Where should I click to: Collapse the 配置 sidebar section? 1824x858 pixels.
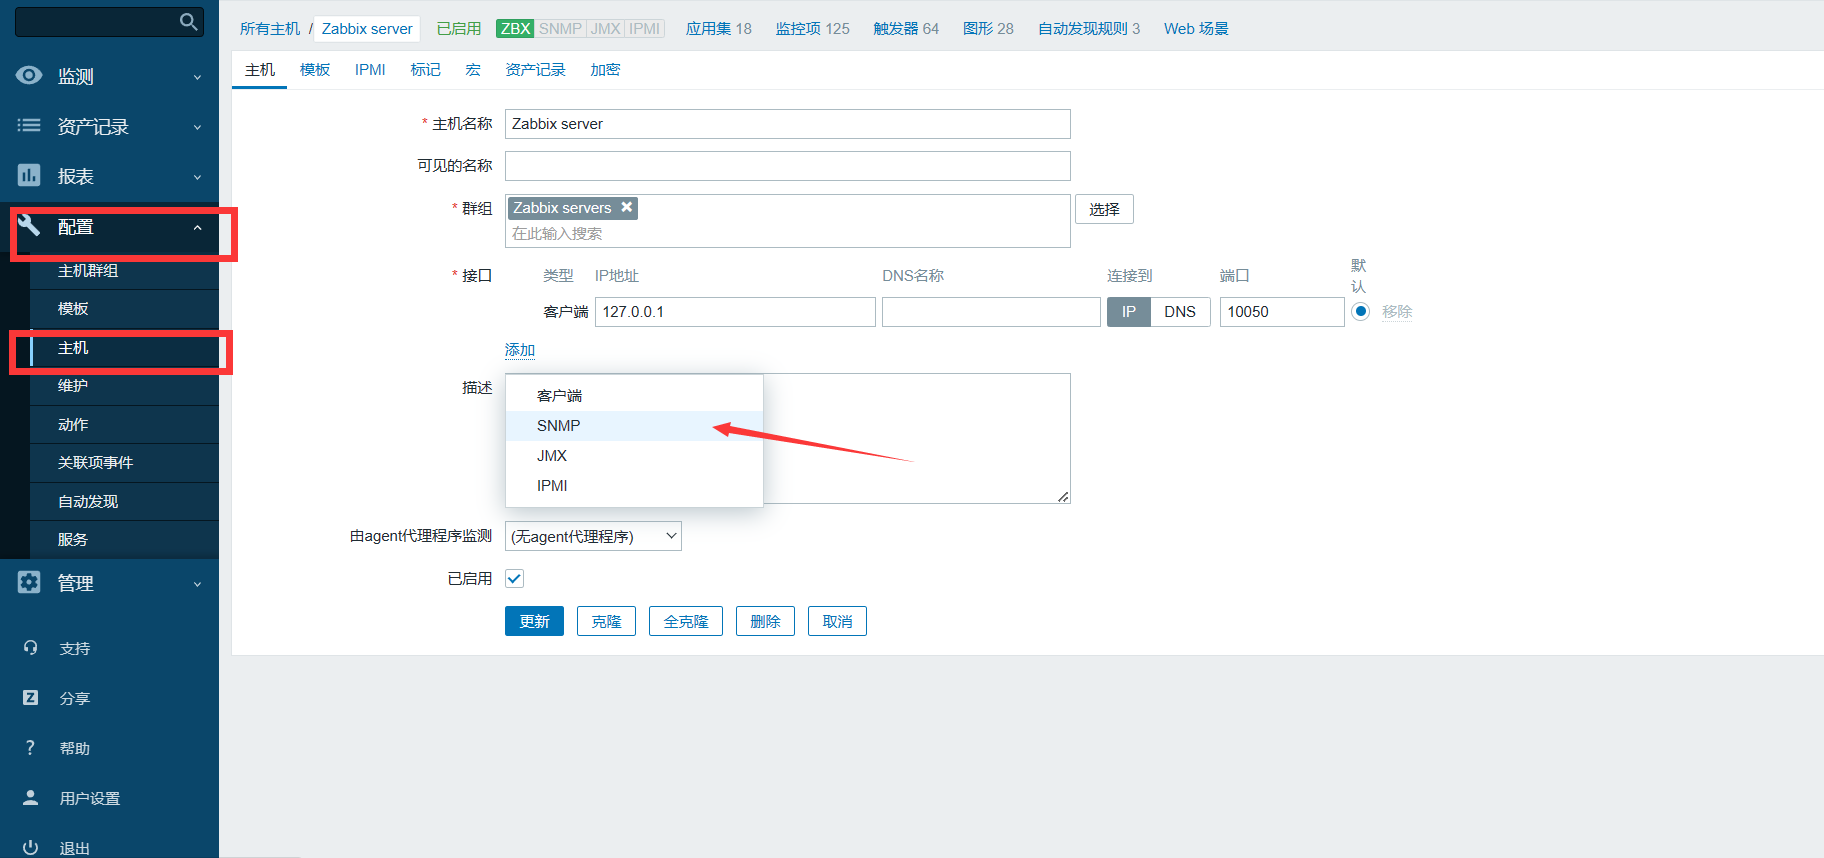click(197, 228)
